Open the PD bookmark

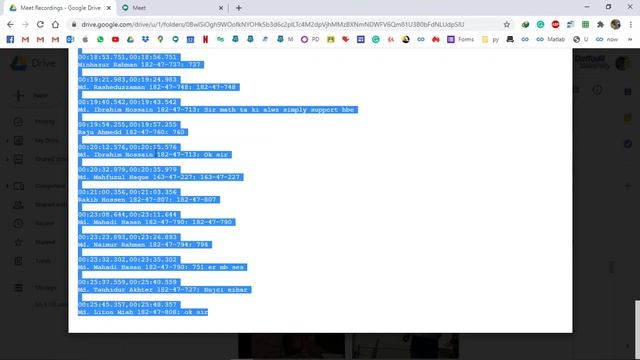pos(310,39)
